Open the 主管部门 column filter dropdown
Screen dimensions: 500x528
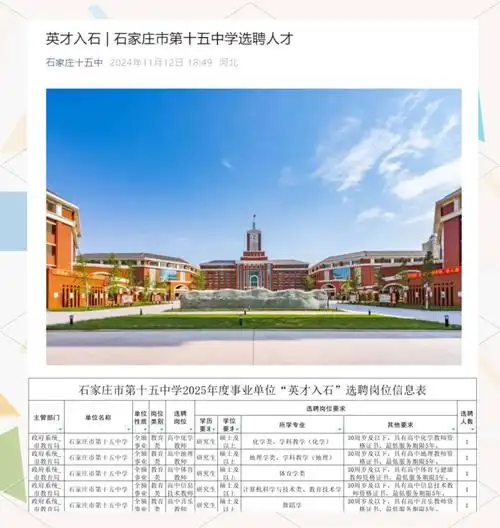point(60,429)
